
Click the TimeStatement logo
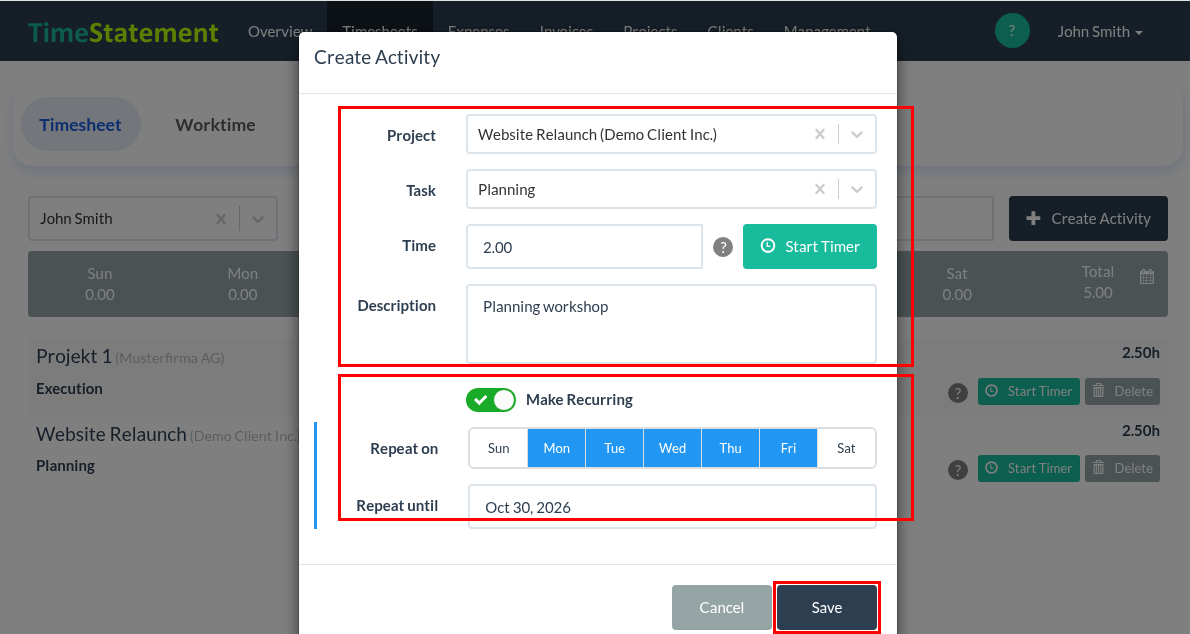point(123,32)
